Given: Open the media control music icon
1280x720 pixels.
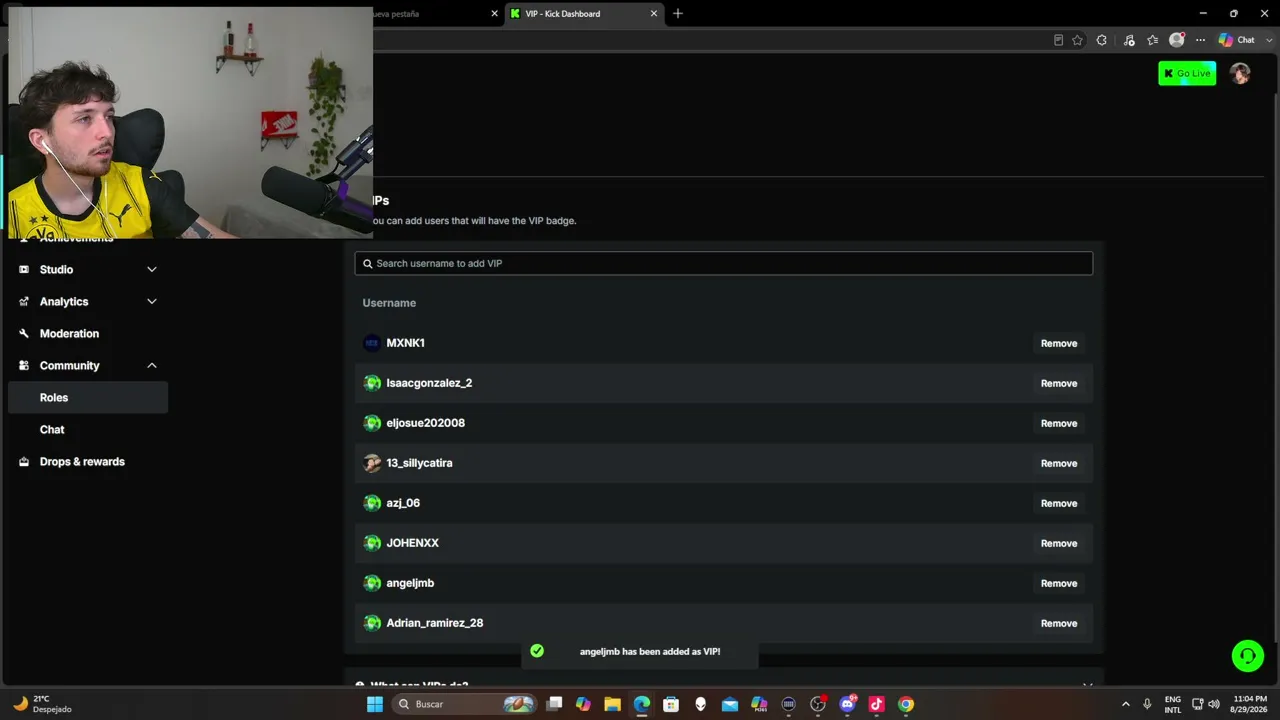Looking at the screenshot, I should [x=1129, y=40].
